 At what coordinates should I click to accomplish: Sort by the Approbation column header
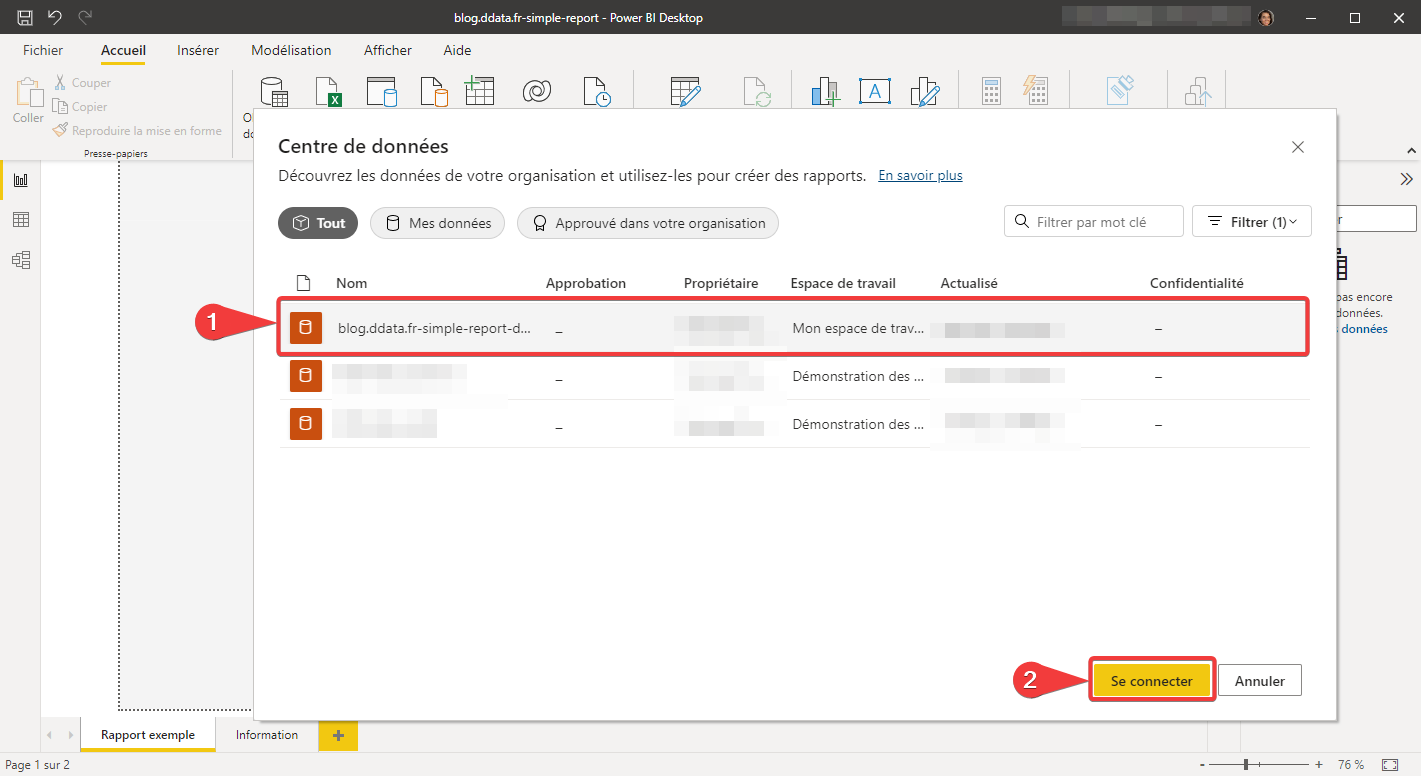pos(586,283)
